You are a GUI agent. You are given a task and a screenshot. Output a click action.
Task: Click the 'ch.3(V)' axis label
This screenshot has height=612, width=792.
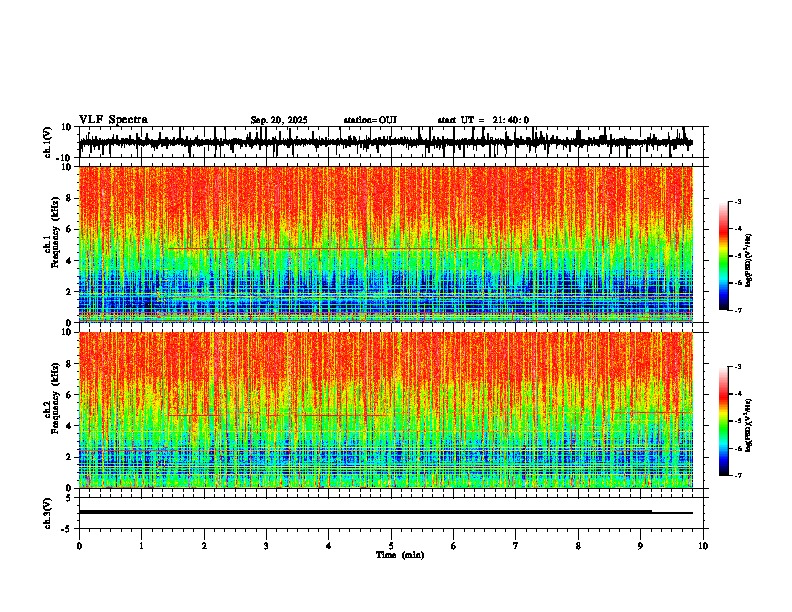pos(47,513)
